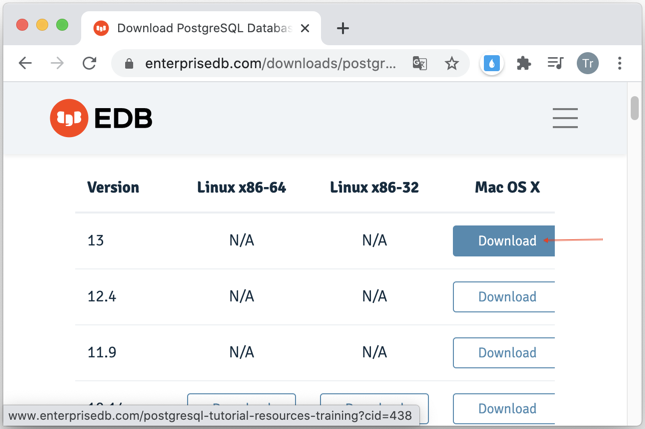Select the Download PostgreSQL Database tab
Viewport: 645px width, 429px height.
[x=201, y=28]
